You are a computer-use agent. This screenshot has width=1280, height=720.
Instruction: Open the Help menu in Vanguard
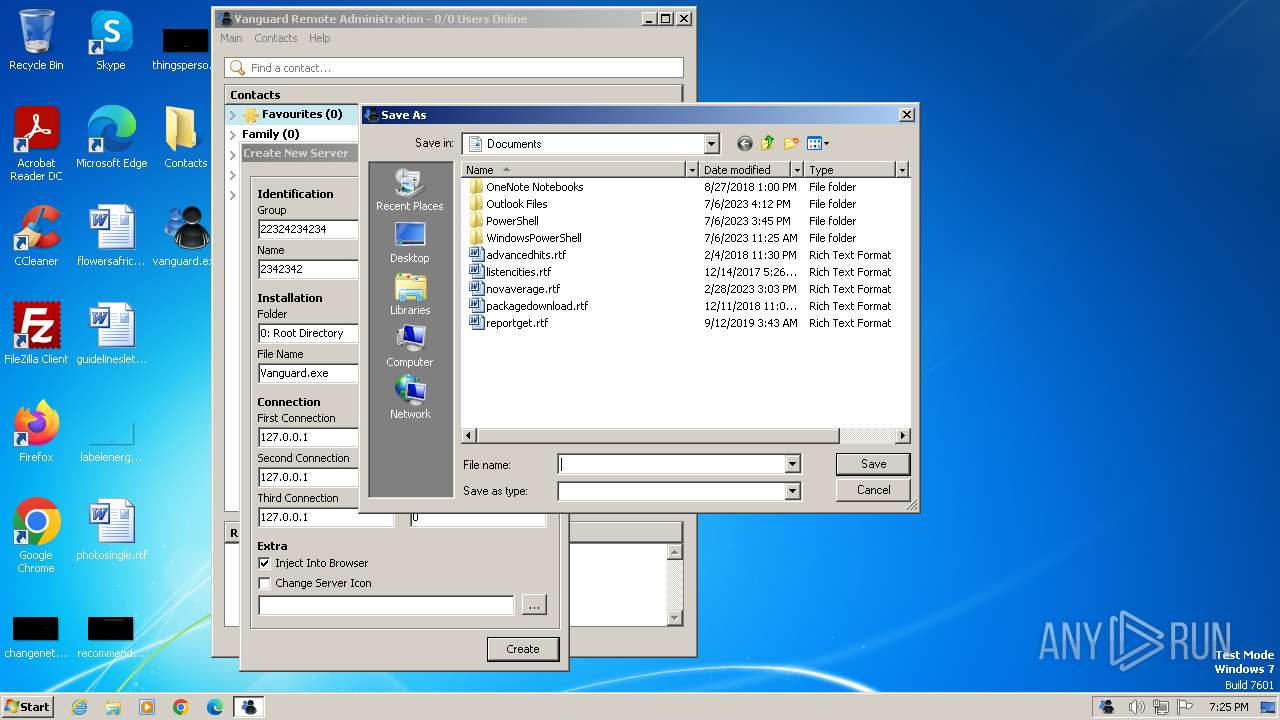point(320,38)
